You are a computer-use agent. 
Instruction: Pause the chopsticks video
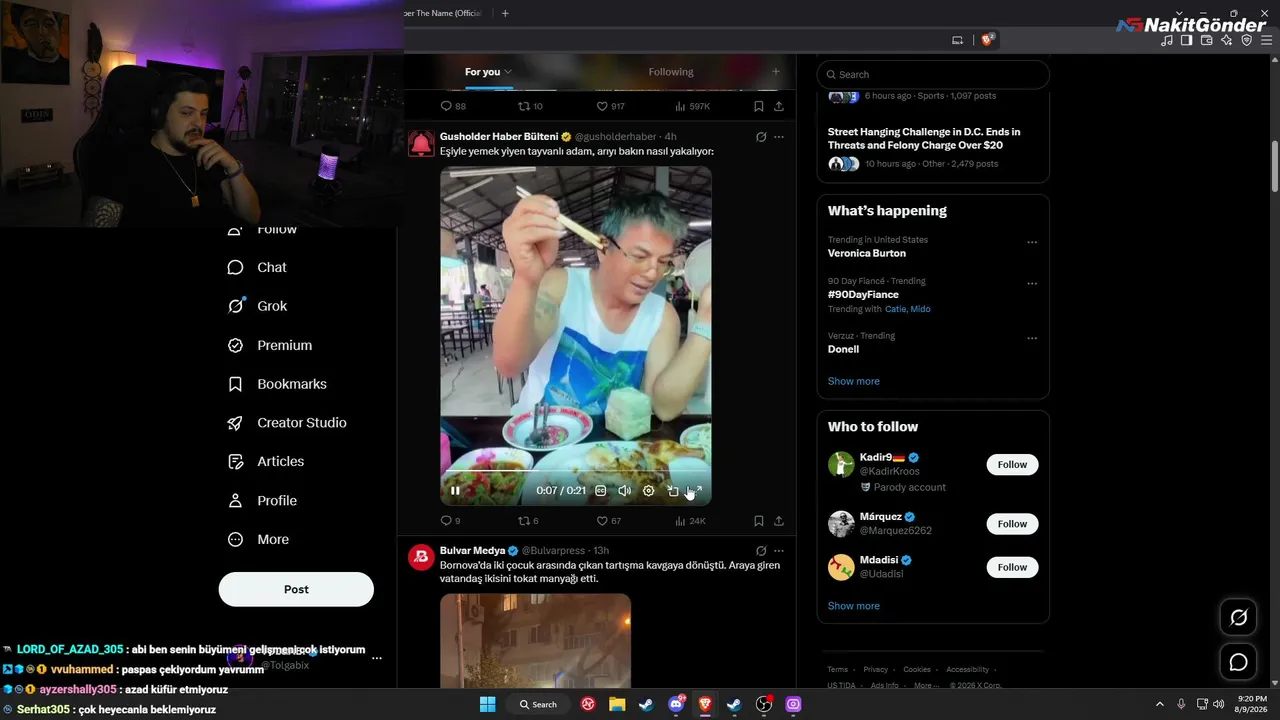point(455,491)
